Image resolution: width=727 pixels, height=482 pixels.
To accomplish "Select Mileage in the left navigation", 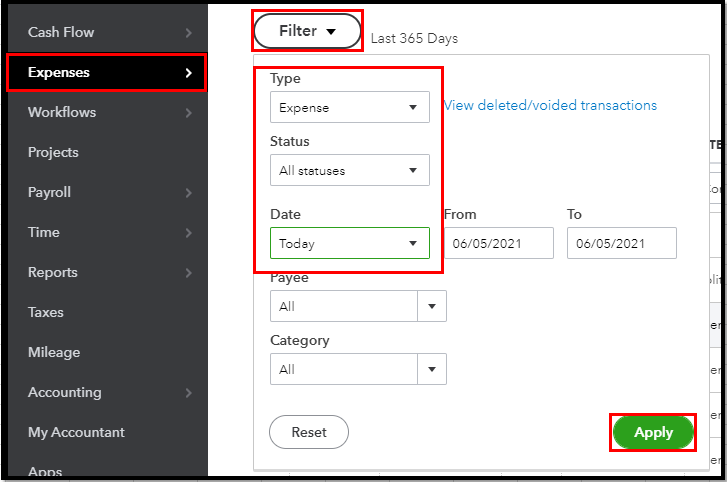I will point(54,353).
